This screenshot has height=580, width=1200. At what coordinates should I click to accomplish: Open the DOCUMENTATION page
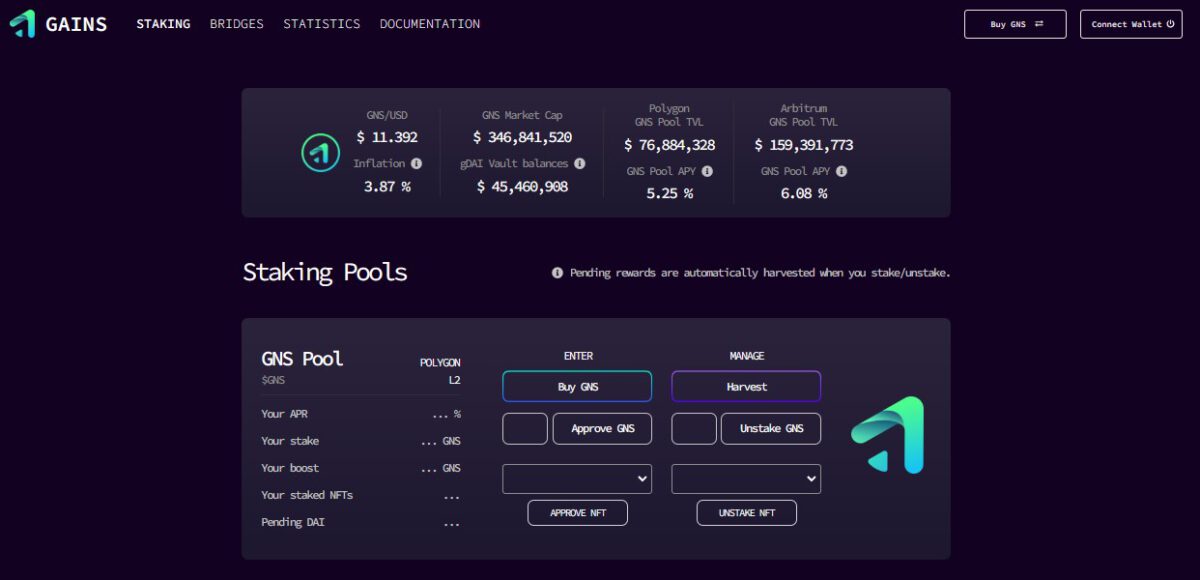[429, 24]
